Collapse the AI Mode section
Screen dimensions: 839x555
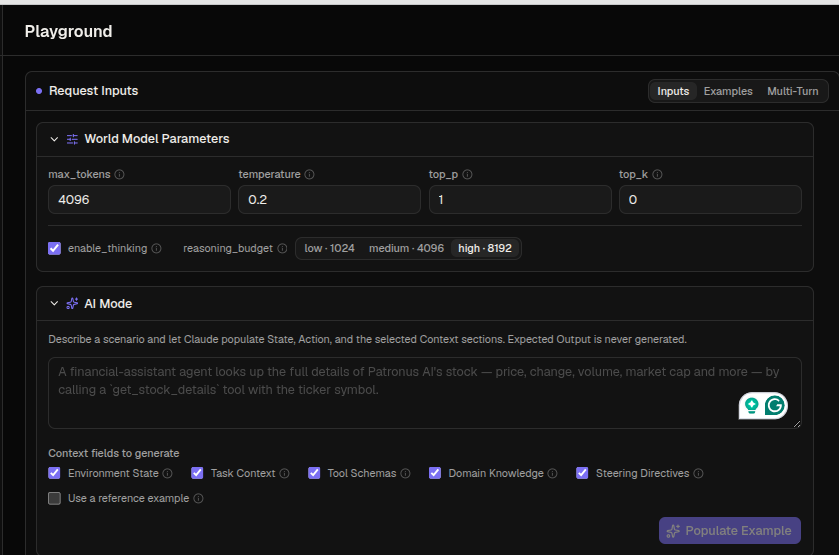[x=54, y=303]
